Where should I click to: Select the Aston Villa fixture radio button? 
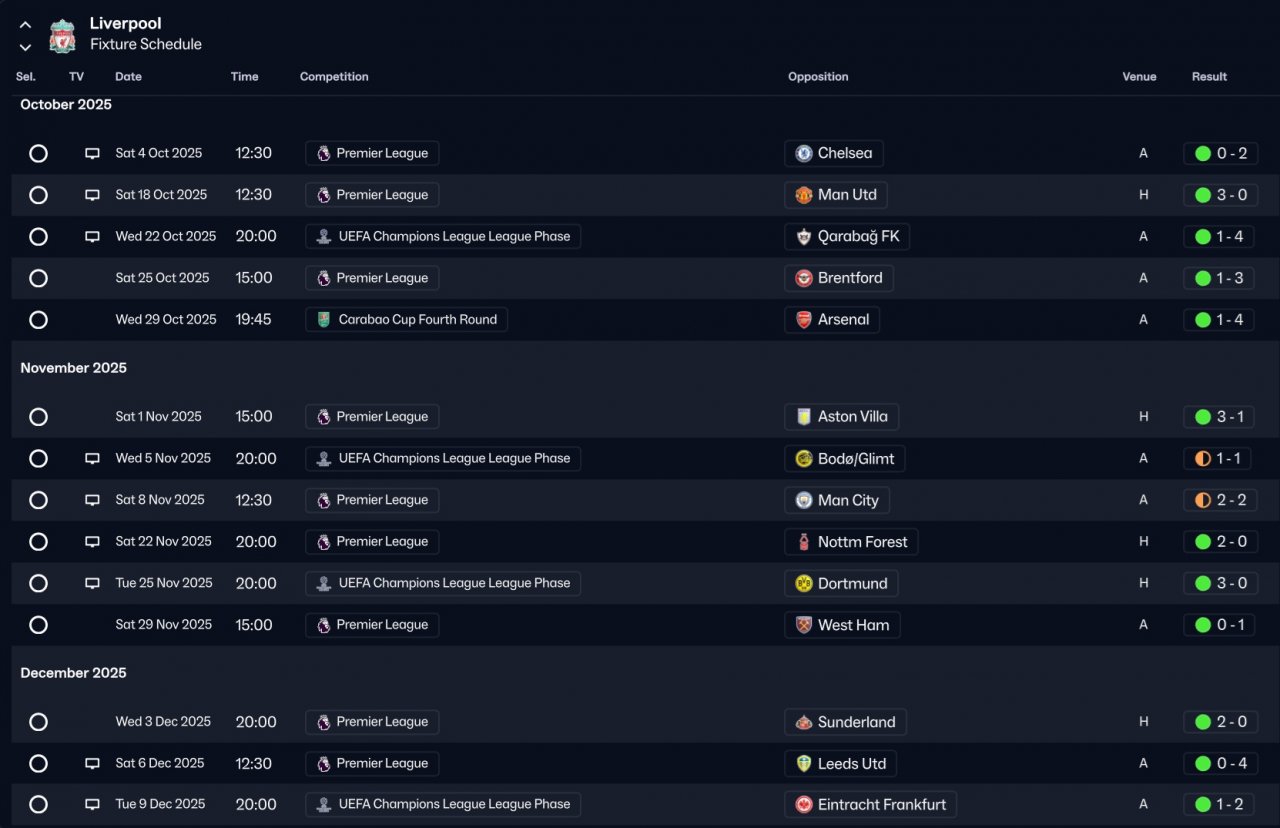tap(38, 417)
